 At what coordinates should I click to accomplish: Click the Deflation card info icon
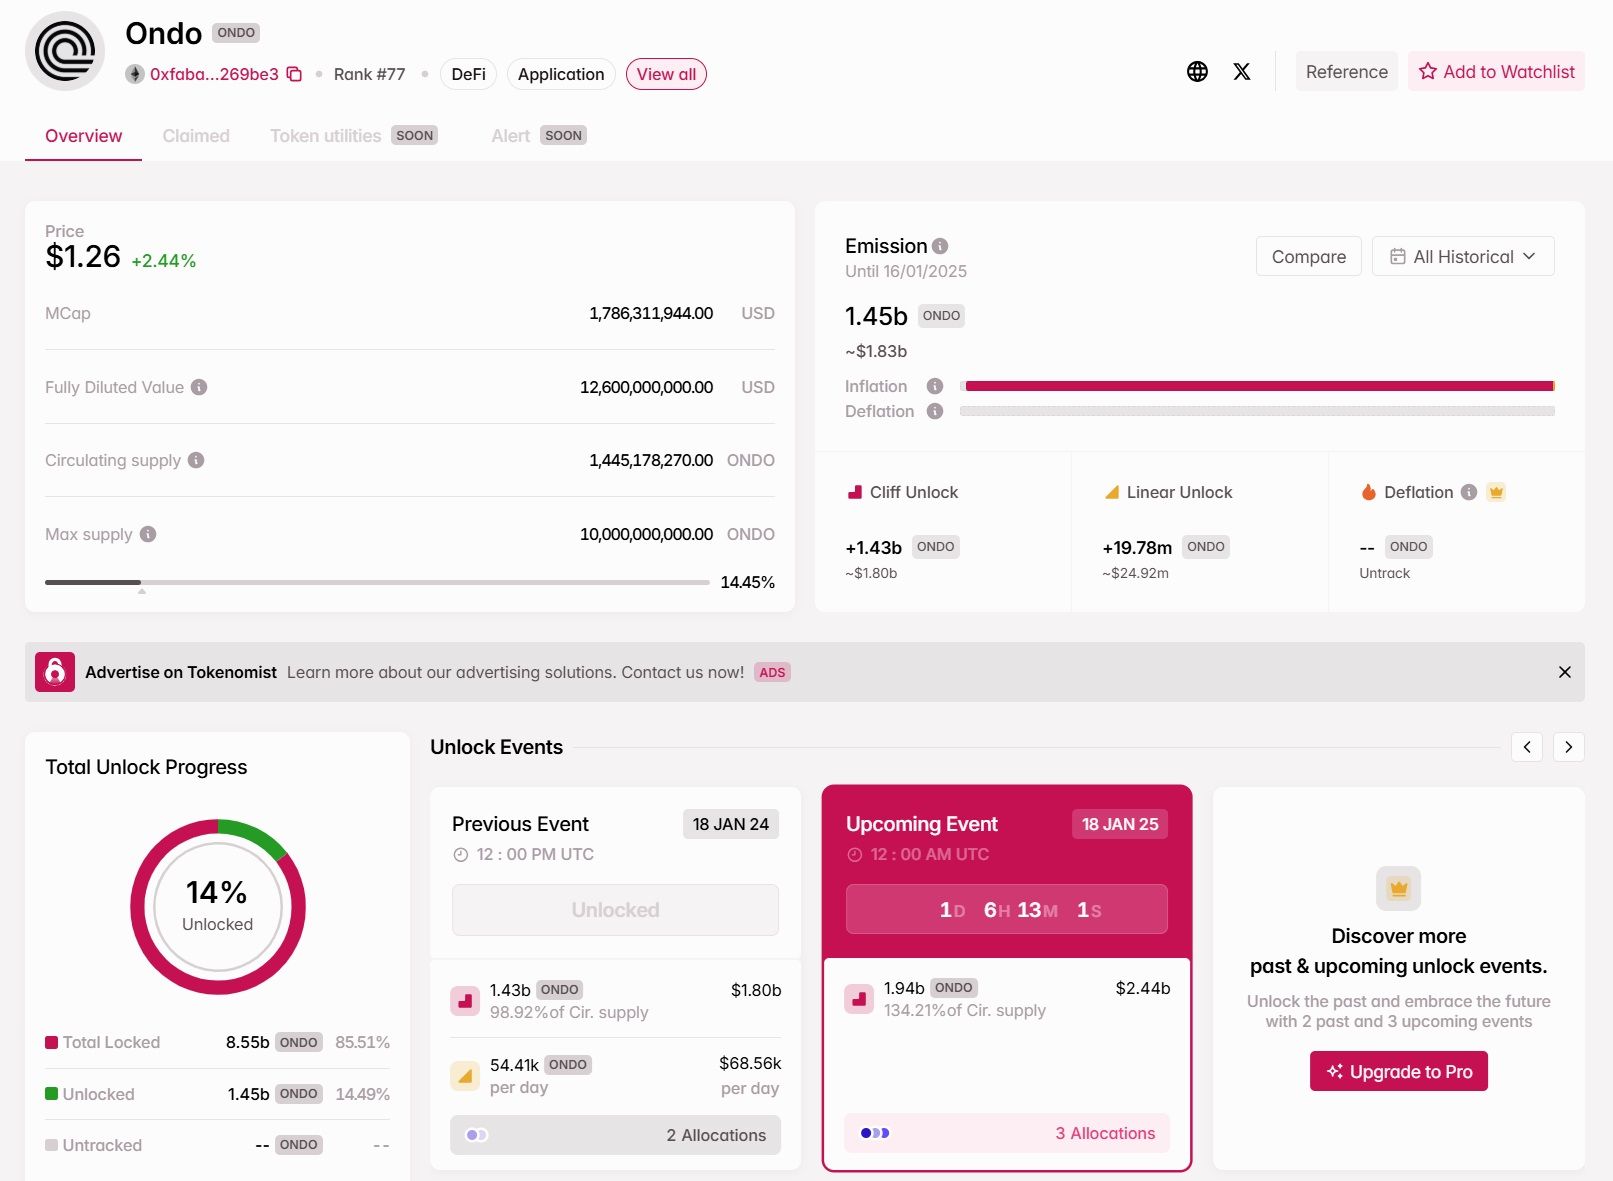click(x=1469, y=492)
